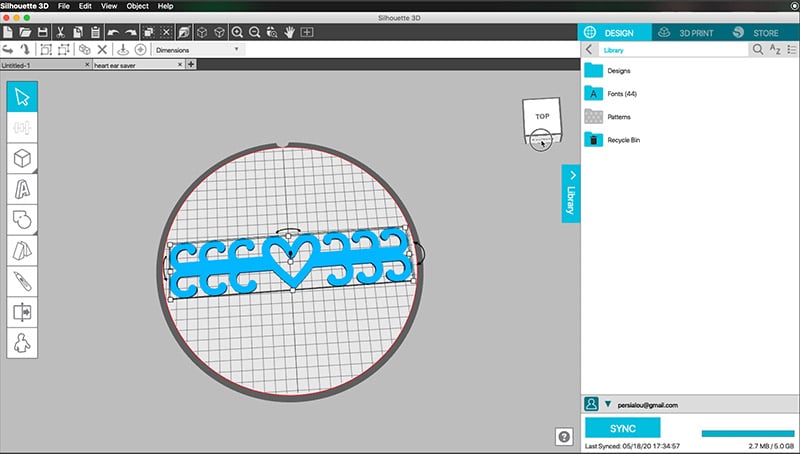Undo the last action
This screenshot has width=800, height=454.
(113, 32)
